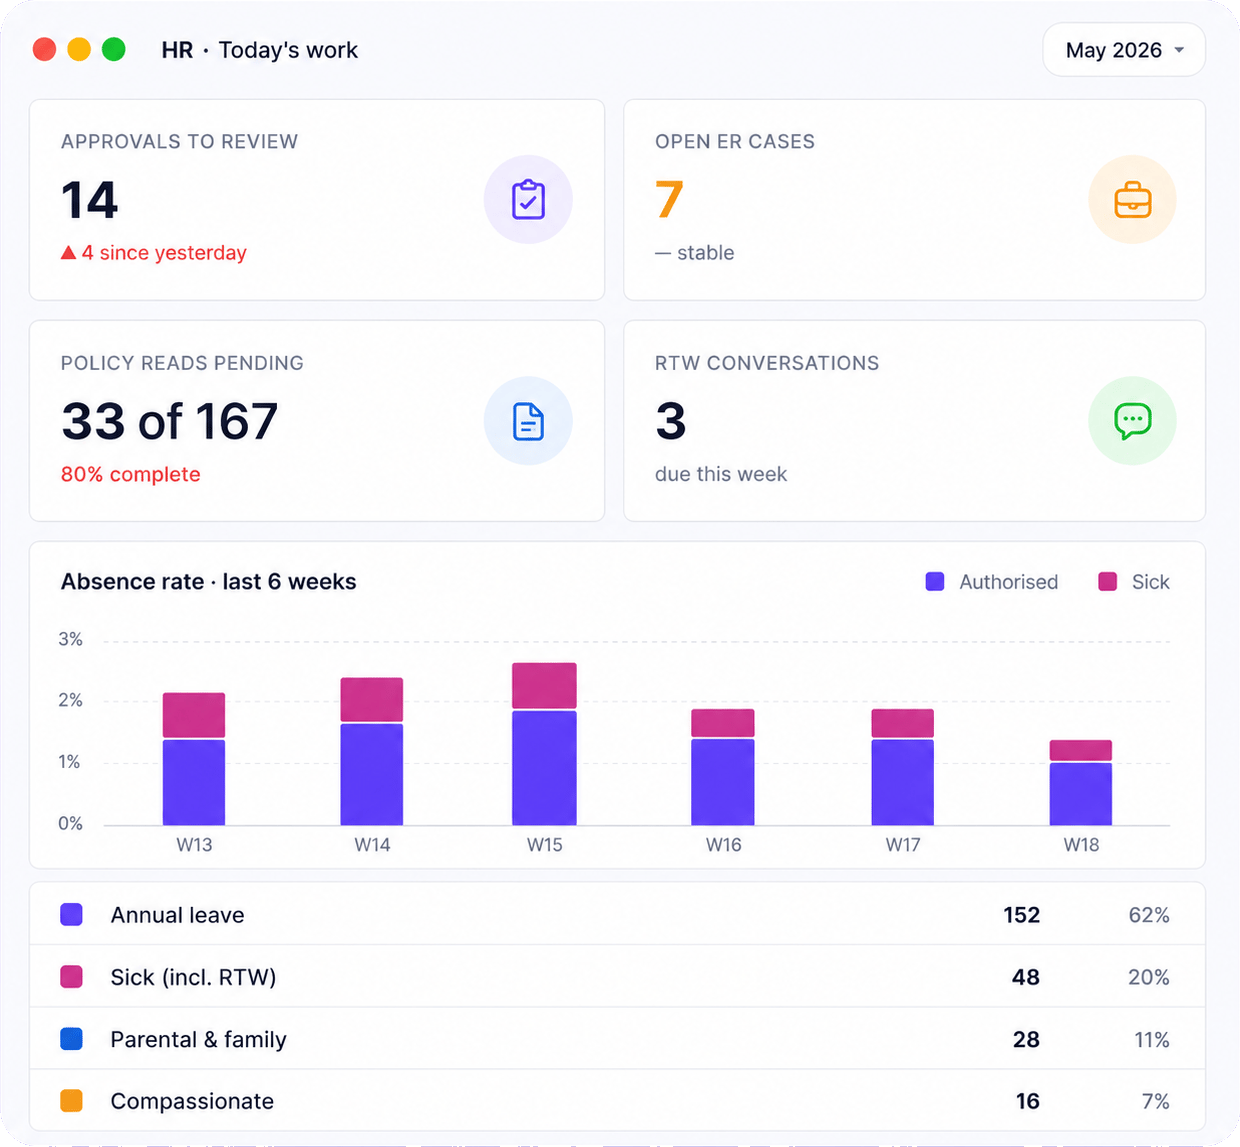1240x1147 pixels.
Task: Click the 28 count for Parental & family
Action: point(1026,1040)
